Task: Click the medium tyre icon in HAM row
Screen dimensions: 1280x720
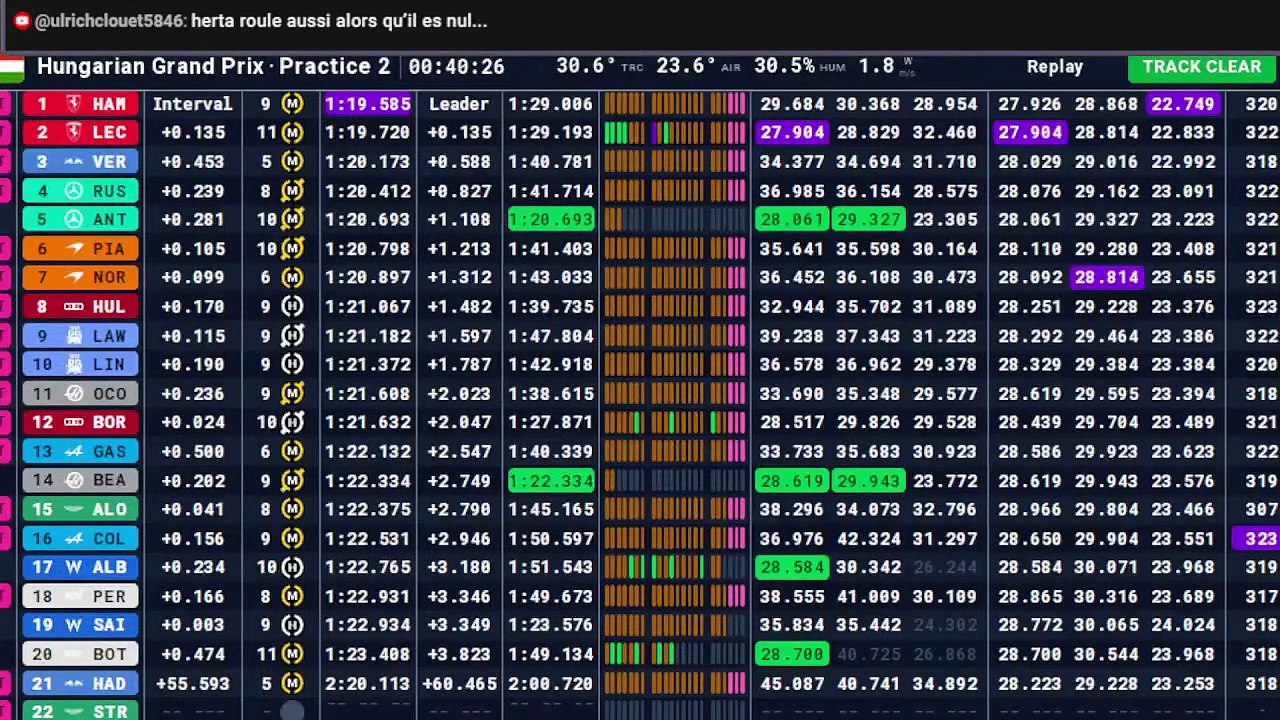Action: (x=292, y=103)
